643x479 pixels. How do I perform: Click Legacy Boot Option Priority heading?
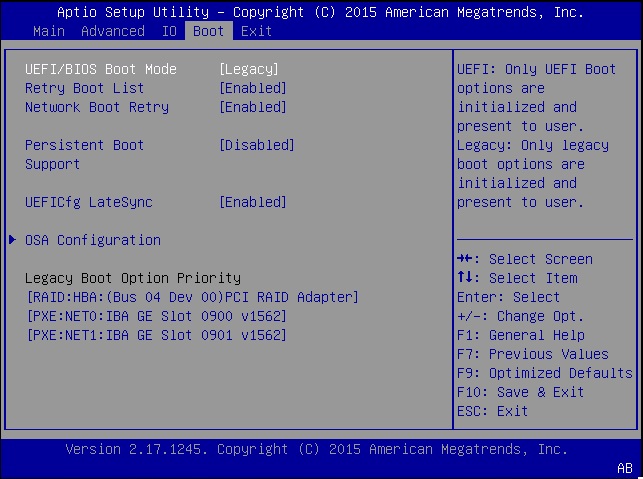pyautogui.click(x=133, y=278)
